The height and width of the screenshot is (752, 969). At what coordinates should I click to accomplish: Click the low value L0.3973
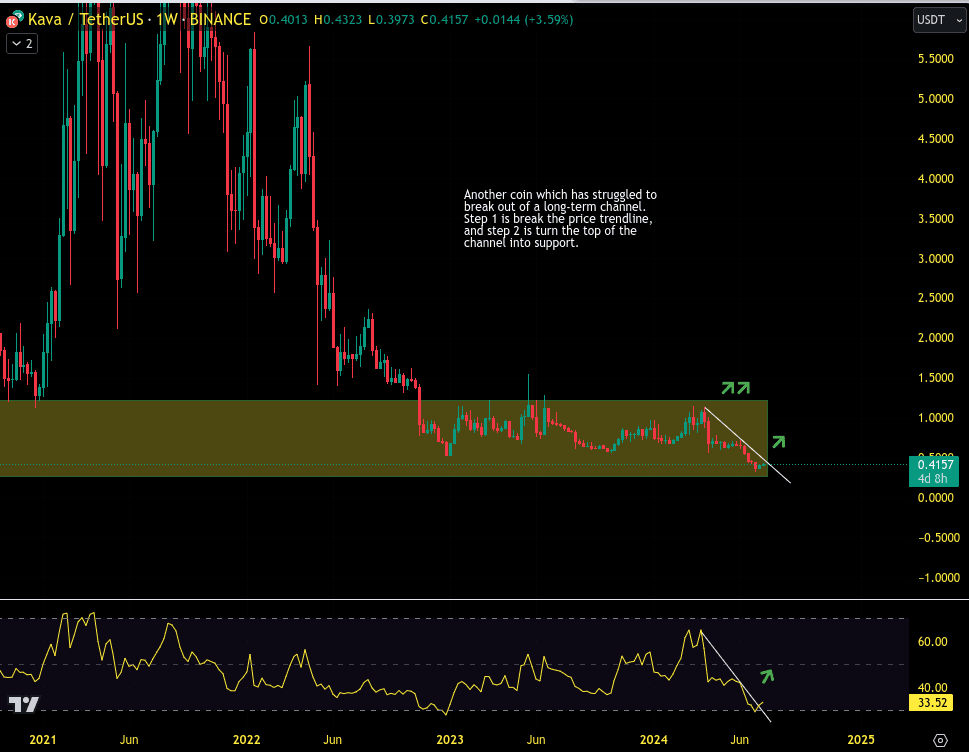tap(391, 20)
